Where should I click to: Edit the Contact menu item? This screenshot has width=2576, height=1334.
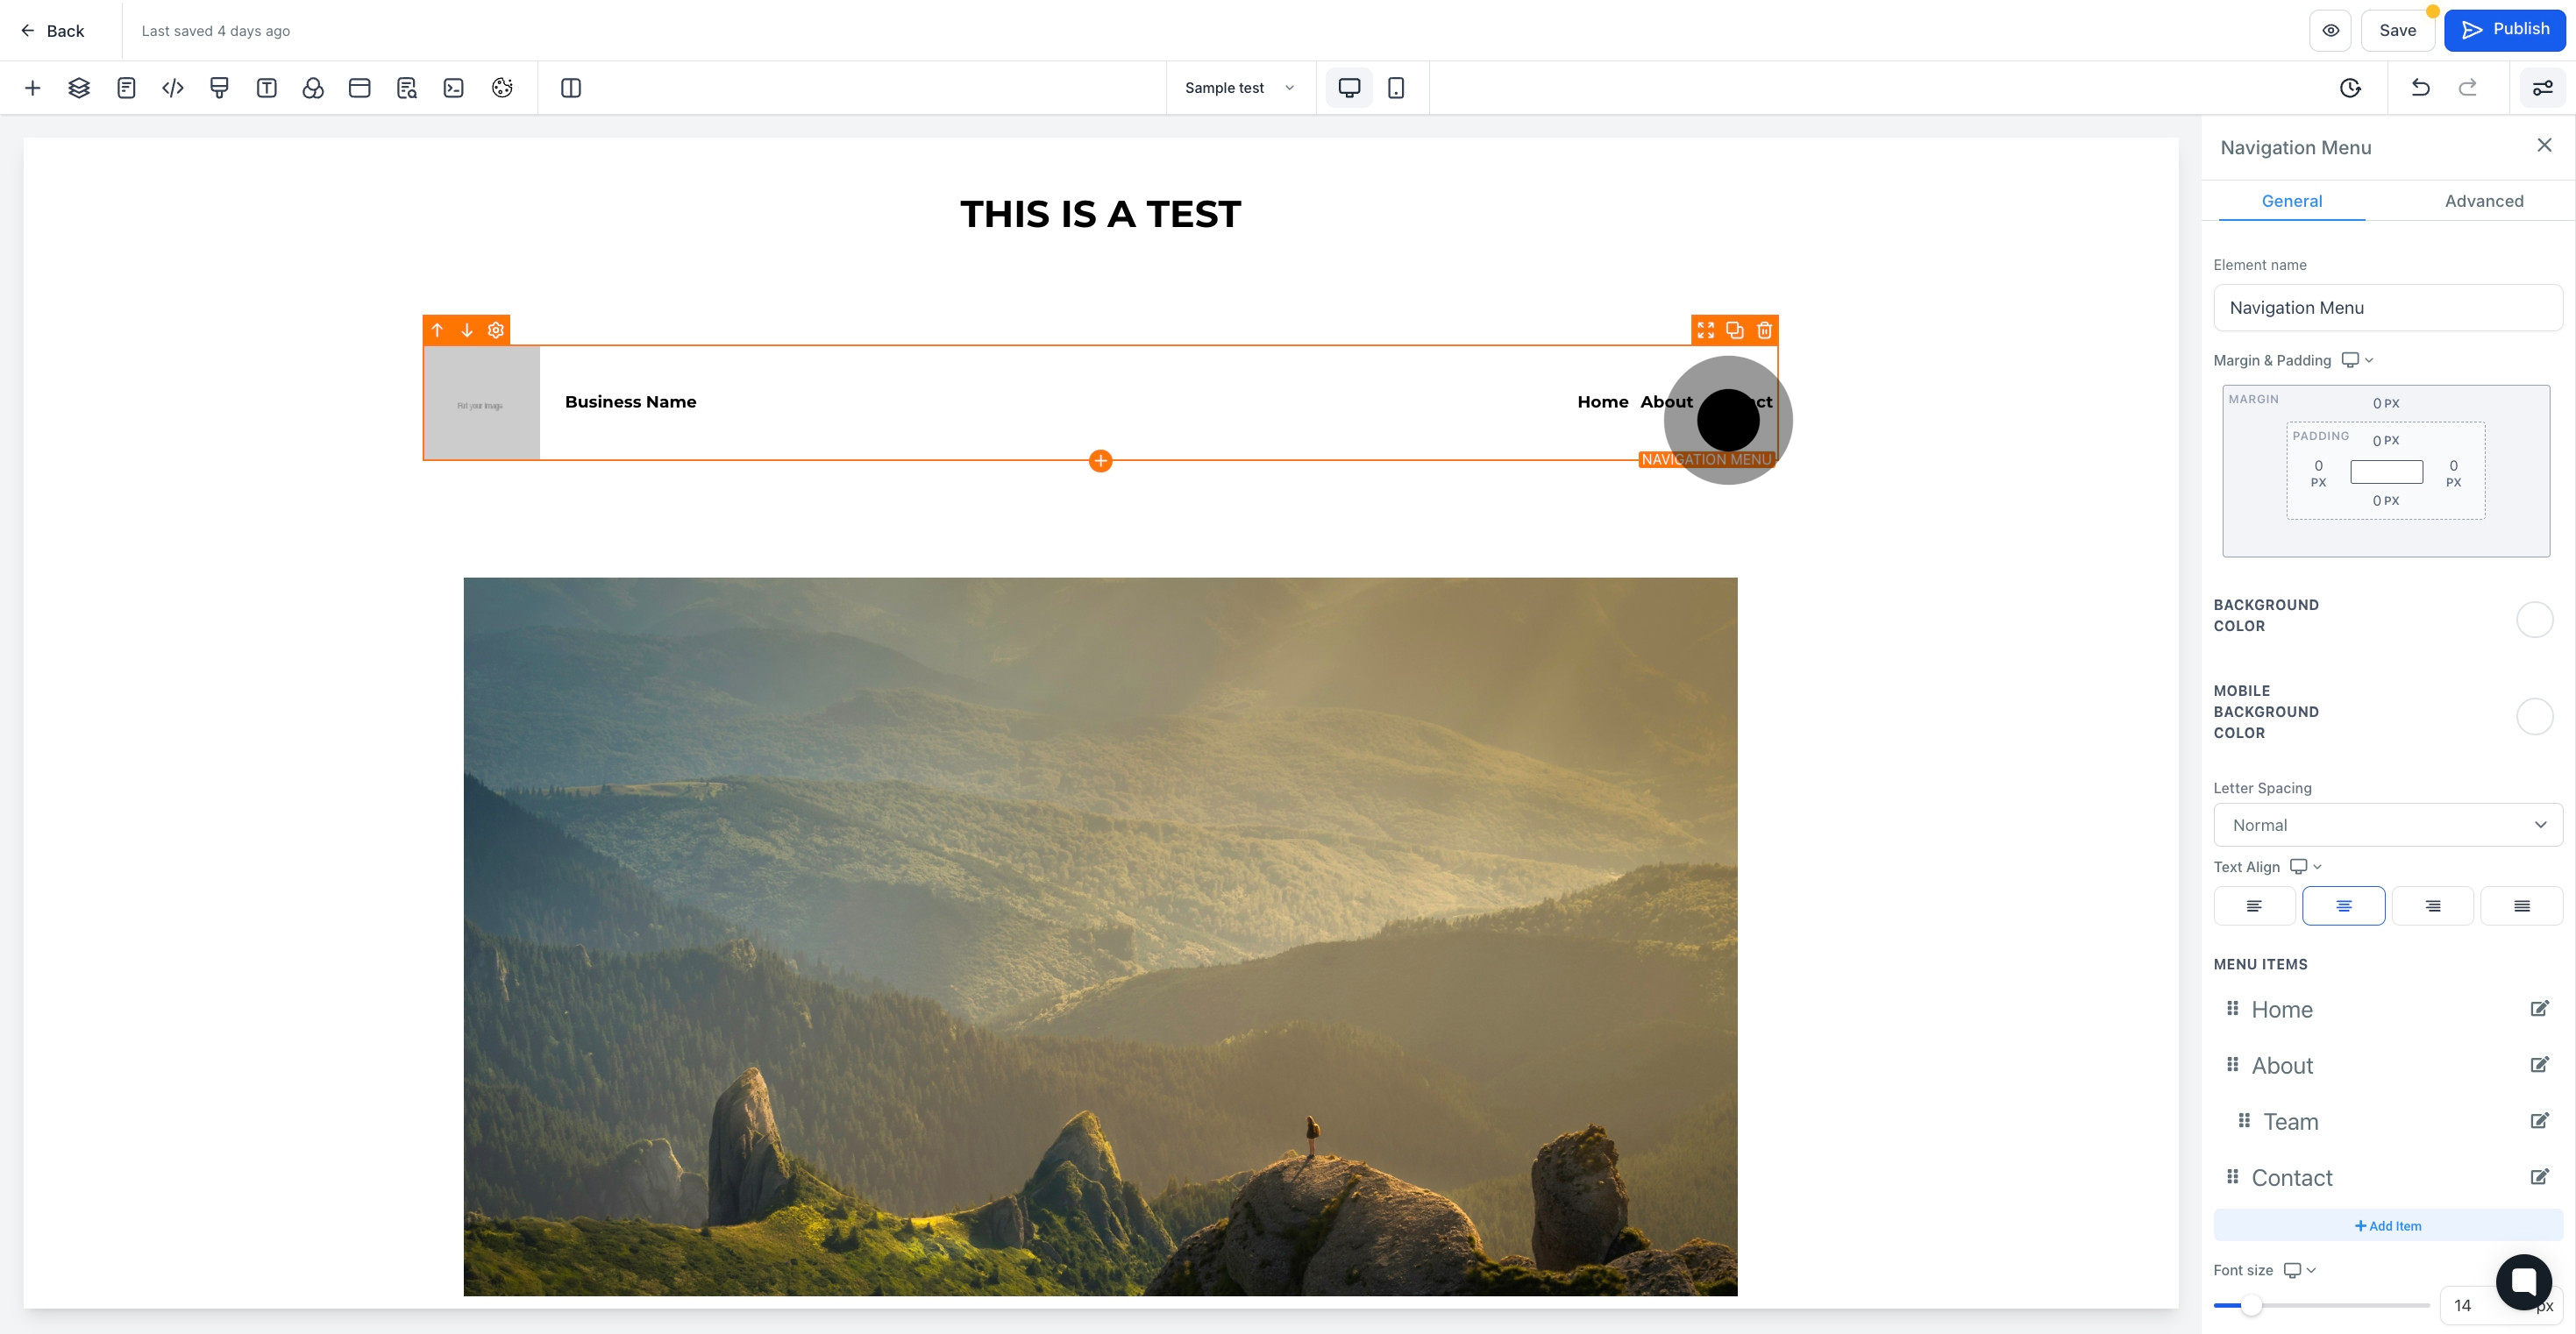pyautogui.click(x=2539, y=1176)
